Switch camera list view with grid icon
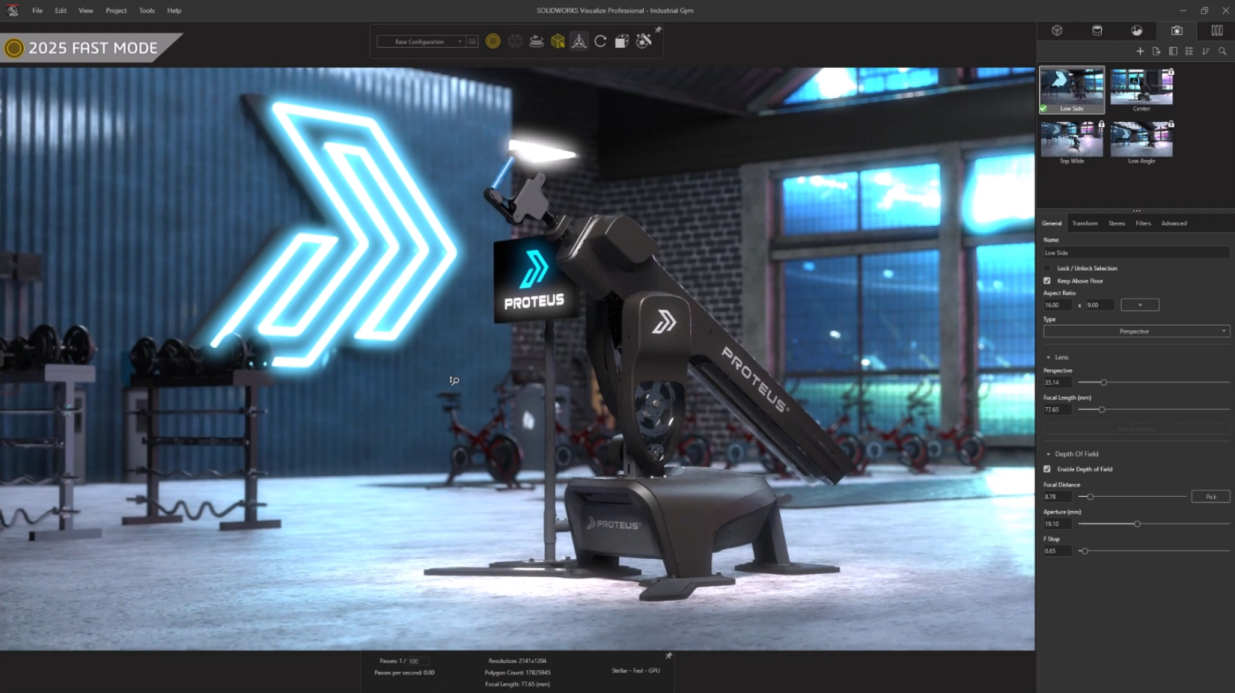The width and height of the screenshot is (1235, 693). [x=1189, y=51]
